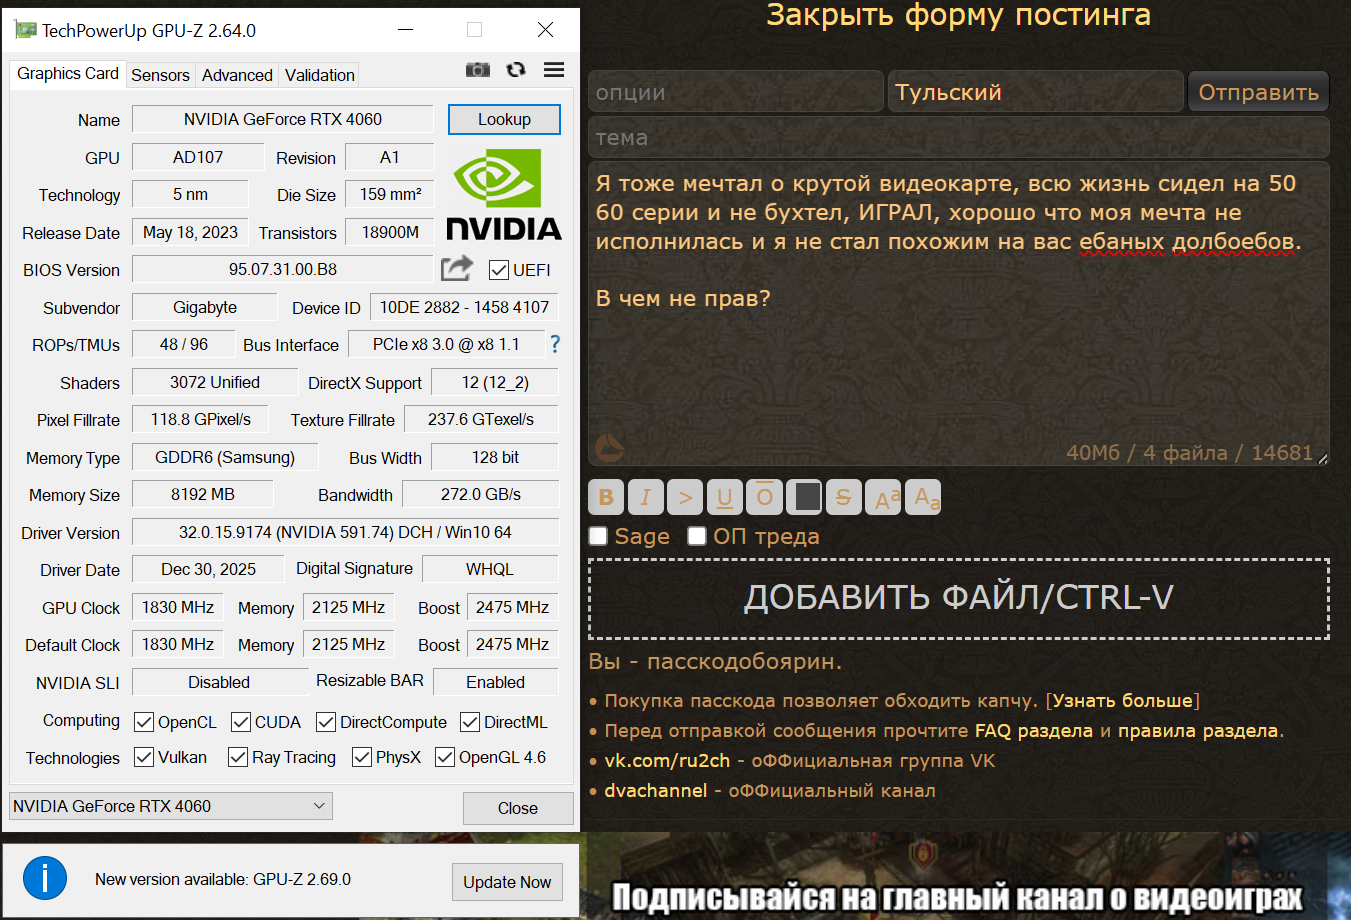Open the dvachannel link
Screen dimensions: 1351x920
pyautogui.click(x=655, y=790)
